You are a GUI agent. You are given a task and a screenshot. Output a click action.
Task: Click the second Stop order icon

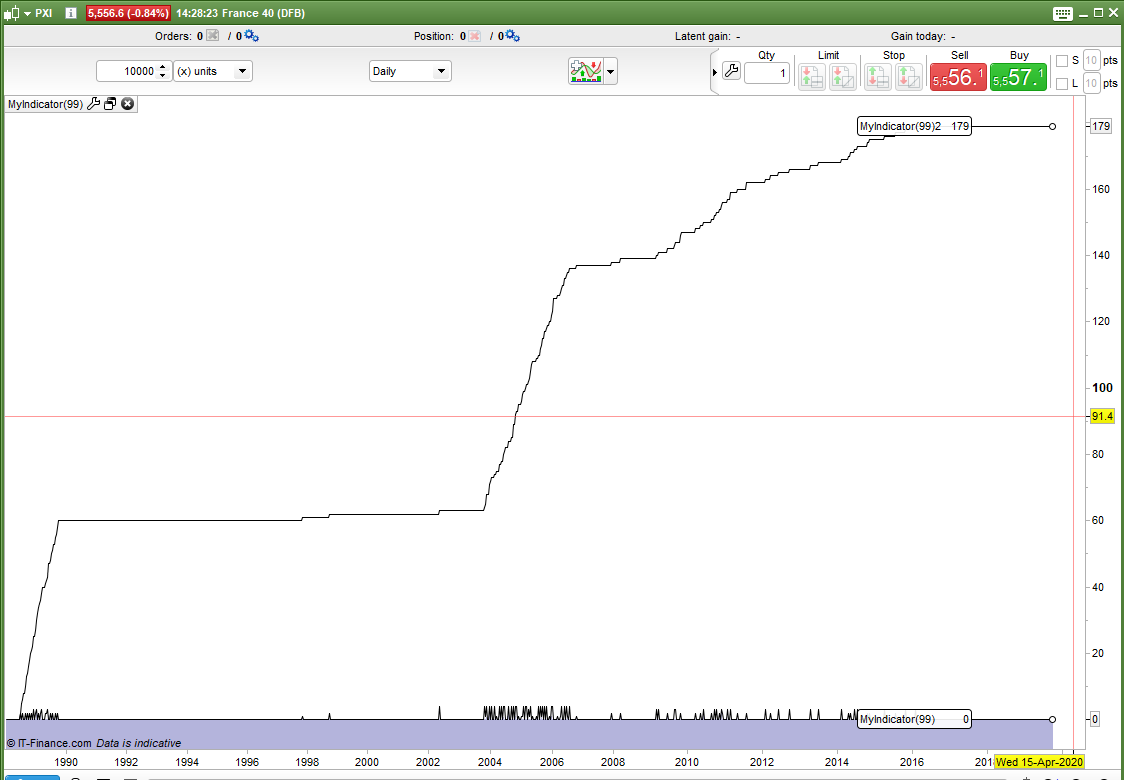[x=908, y=77]
